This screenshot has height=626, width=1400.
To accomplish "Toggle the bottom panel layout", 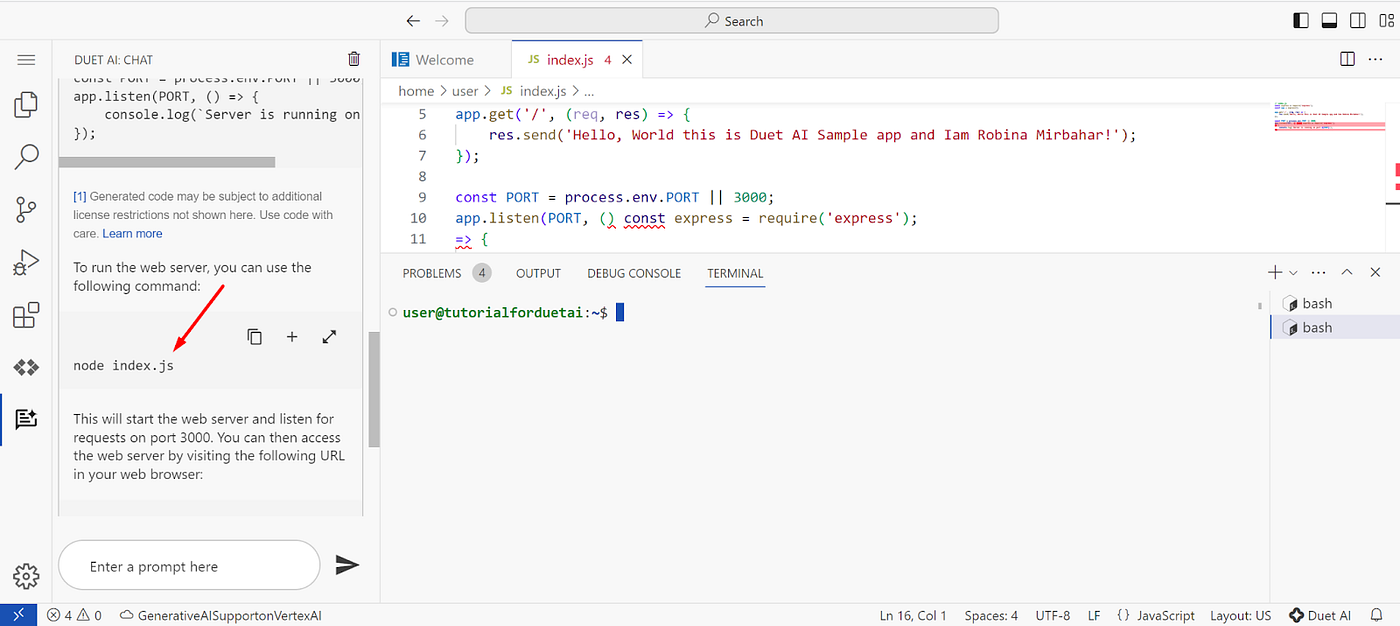I will point(1329,20).
